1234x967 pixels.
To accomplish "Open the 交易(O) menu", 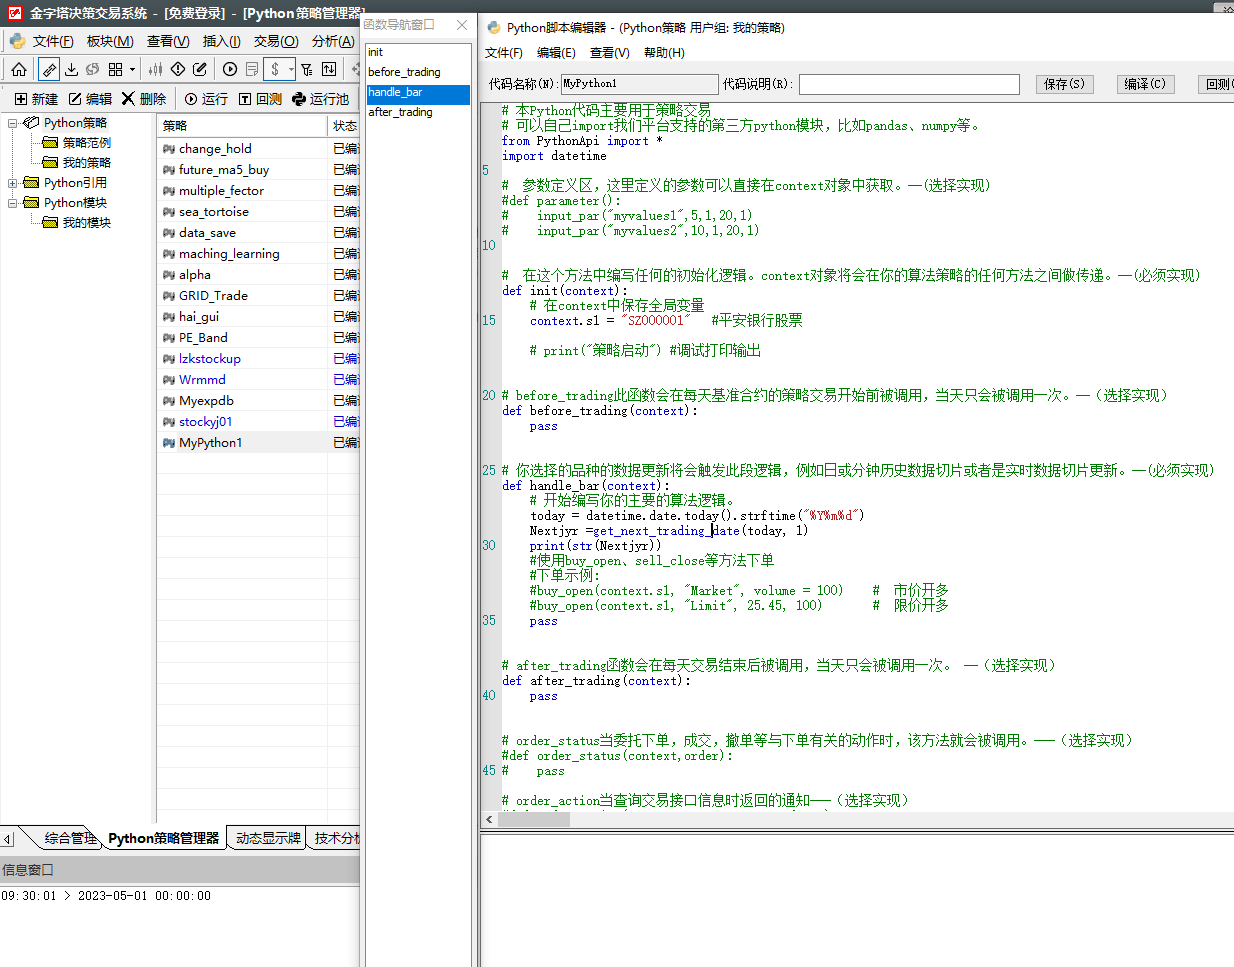I will pos(275,41).
